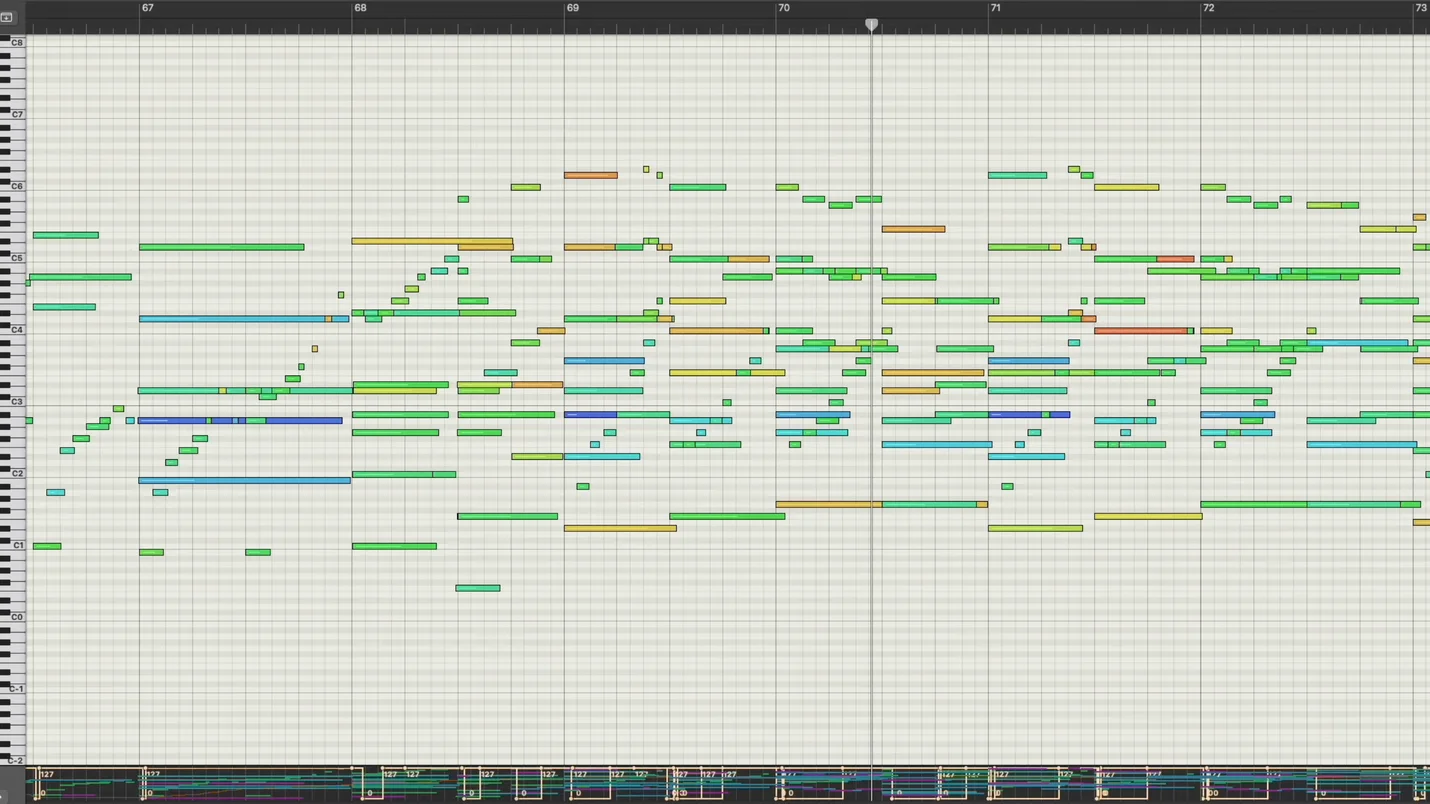Select the orange note above C6 at bar 69
The image size is (1430, 804).
[590, 175]
